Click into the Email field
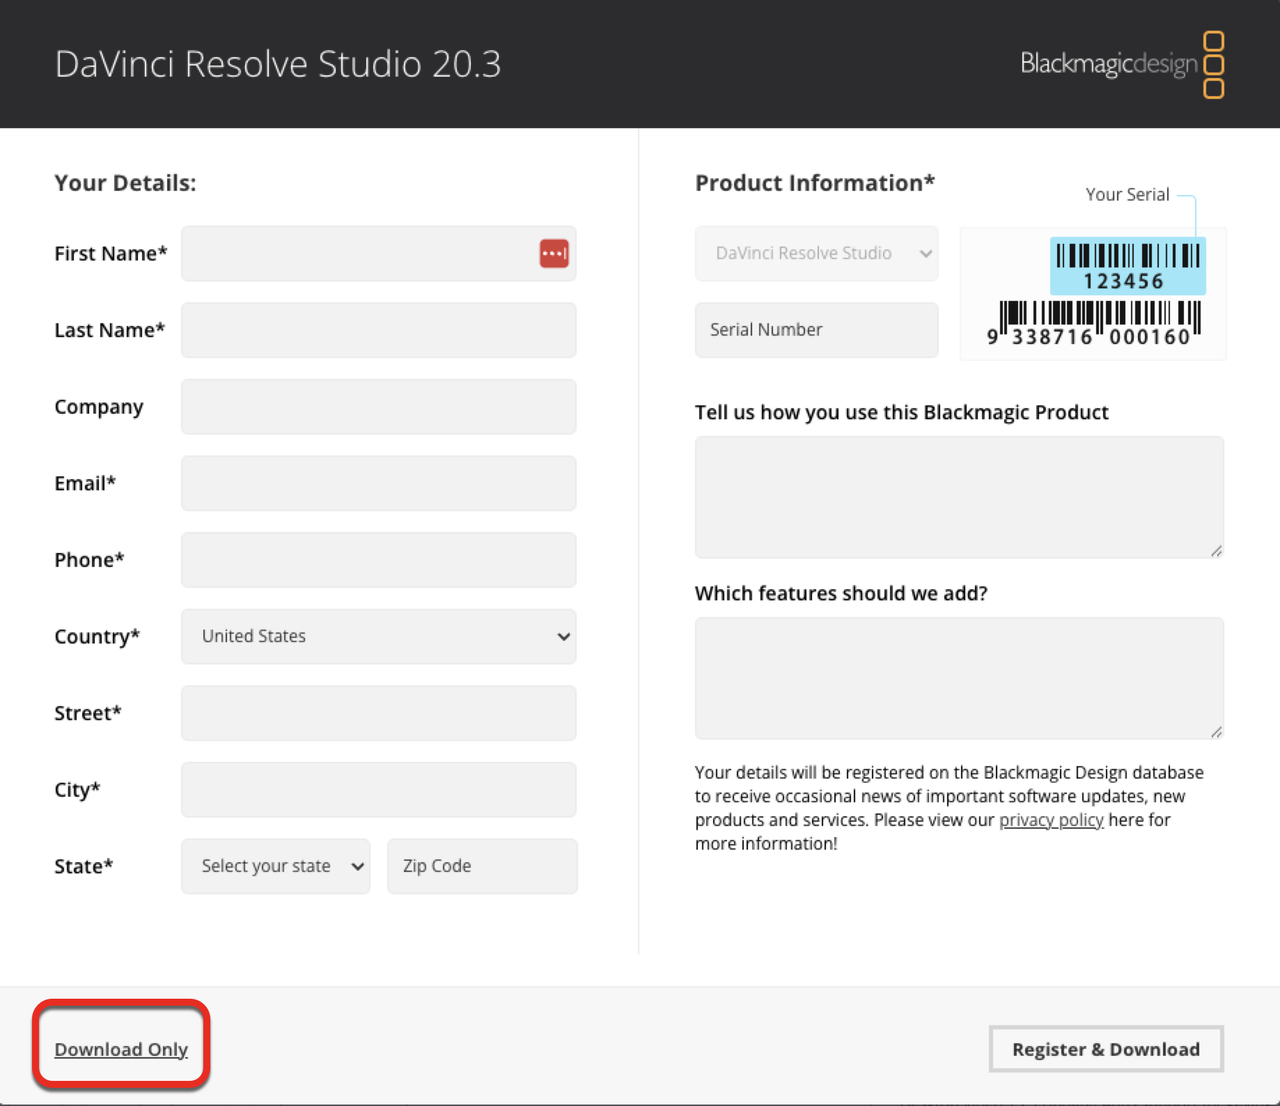This screenshot has height=1106, width=1280. pyautogui.click(x=378, y=483)
